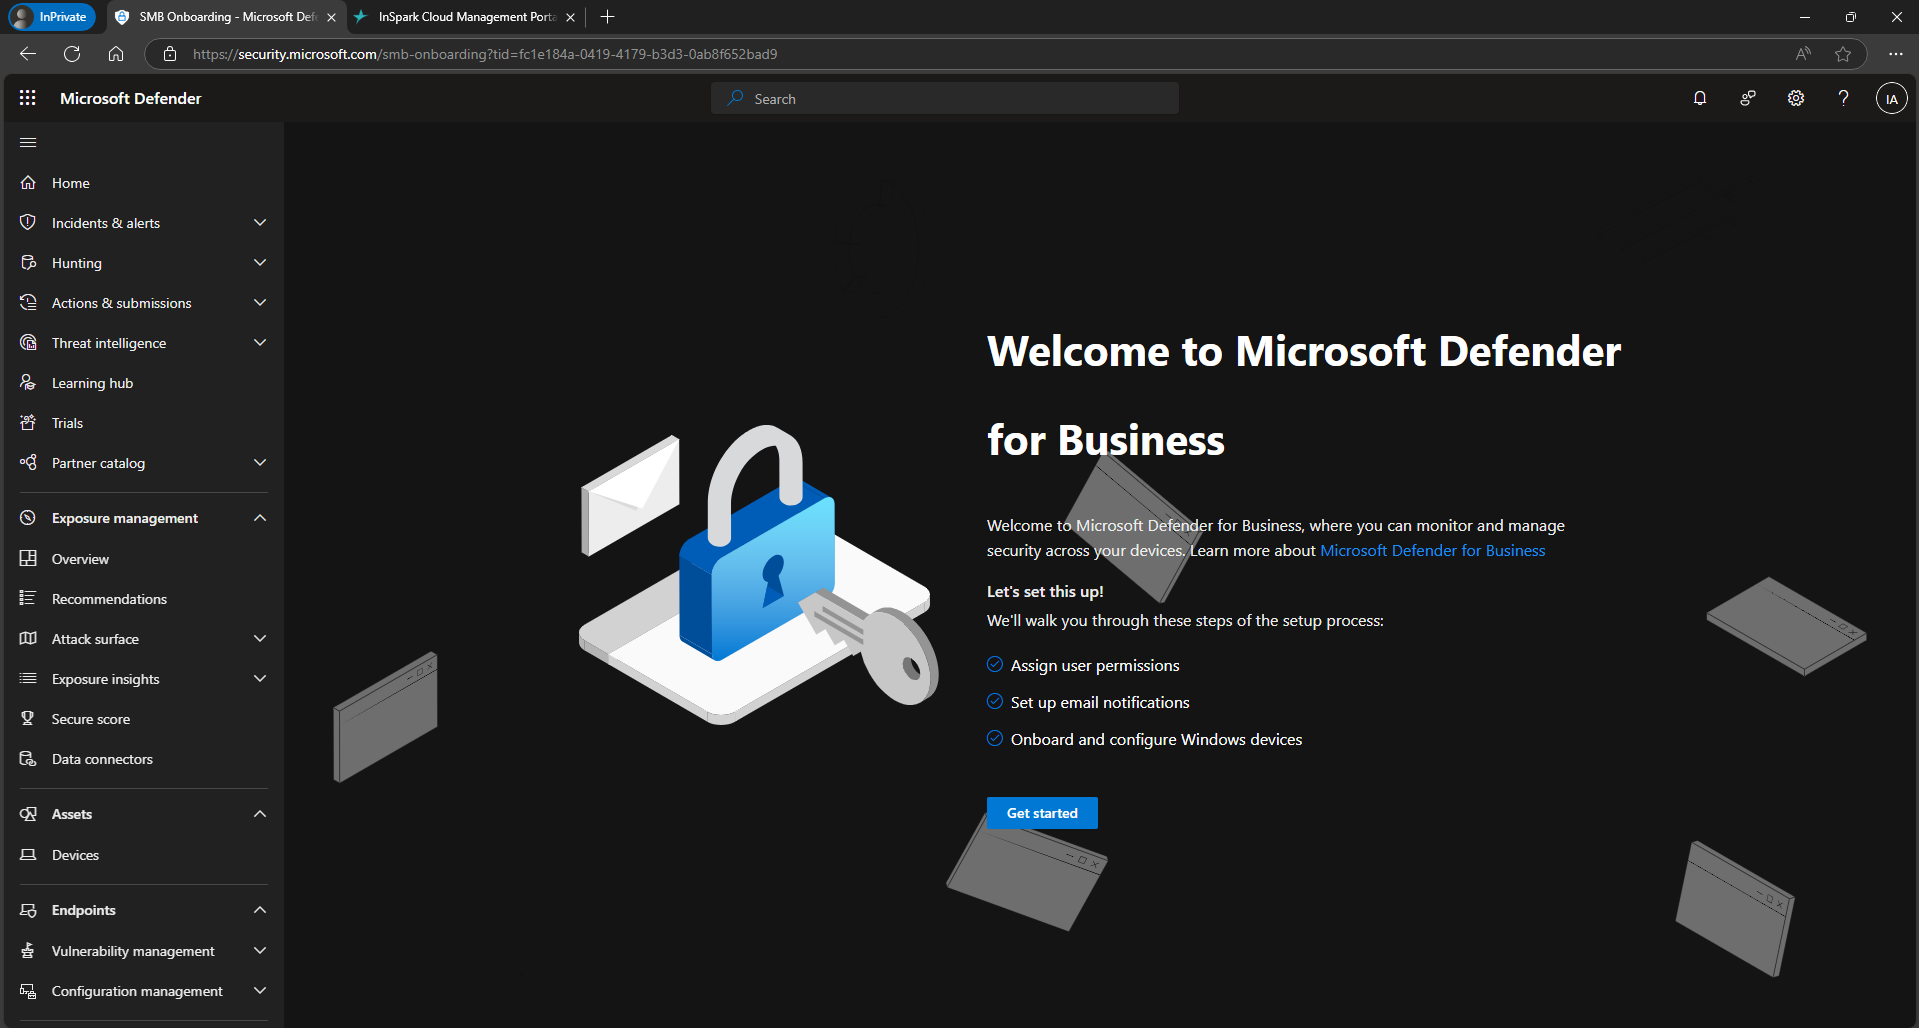This screenshot has height=1028, width=1919.
Task: Expand the Configuration management chevron
Action: (260, 990)
